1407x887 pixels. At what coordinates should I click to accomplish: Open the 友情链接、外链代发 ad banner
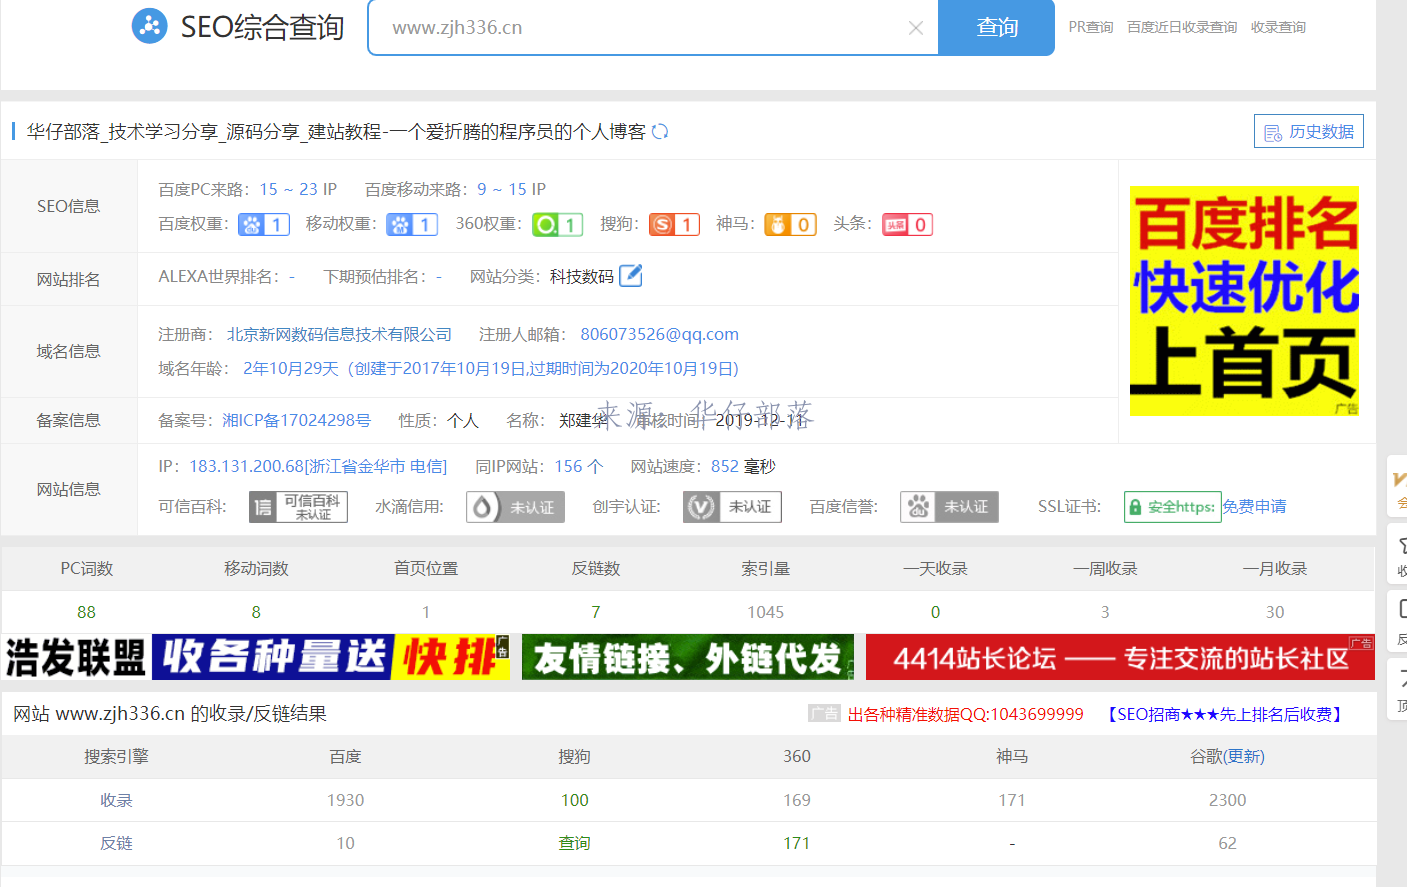(x=688, y=657)
